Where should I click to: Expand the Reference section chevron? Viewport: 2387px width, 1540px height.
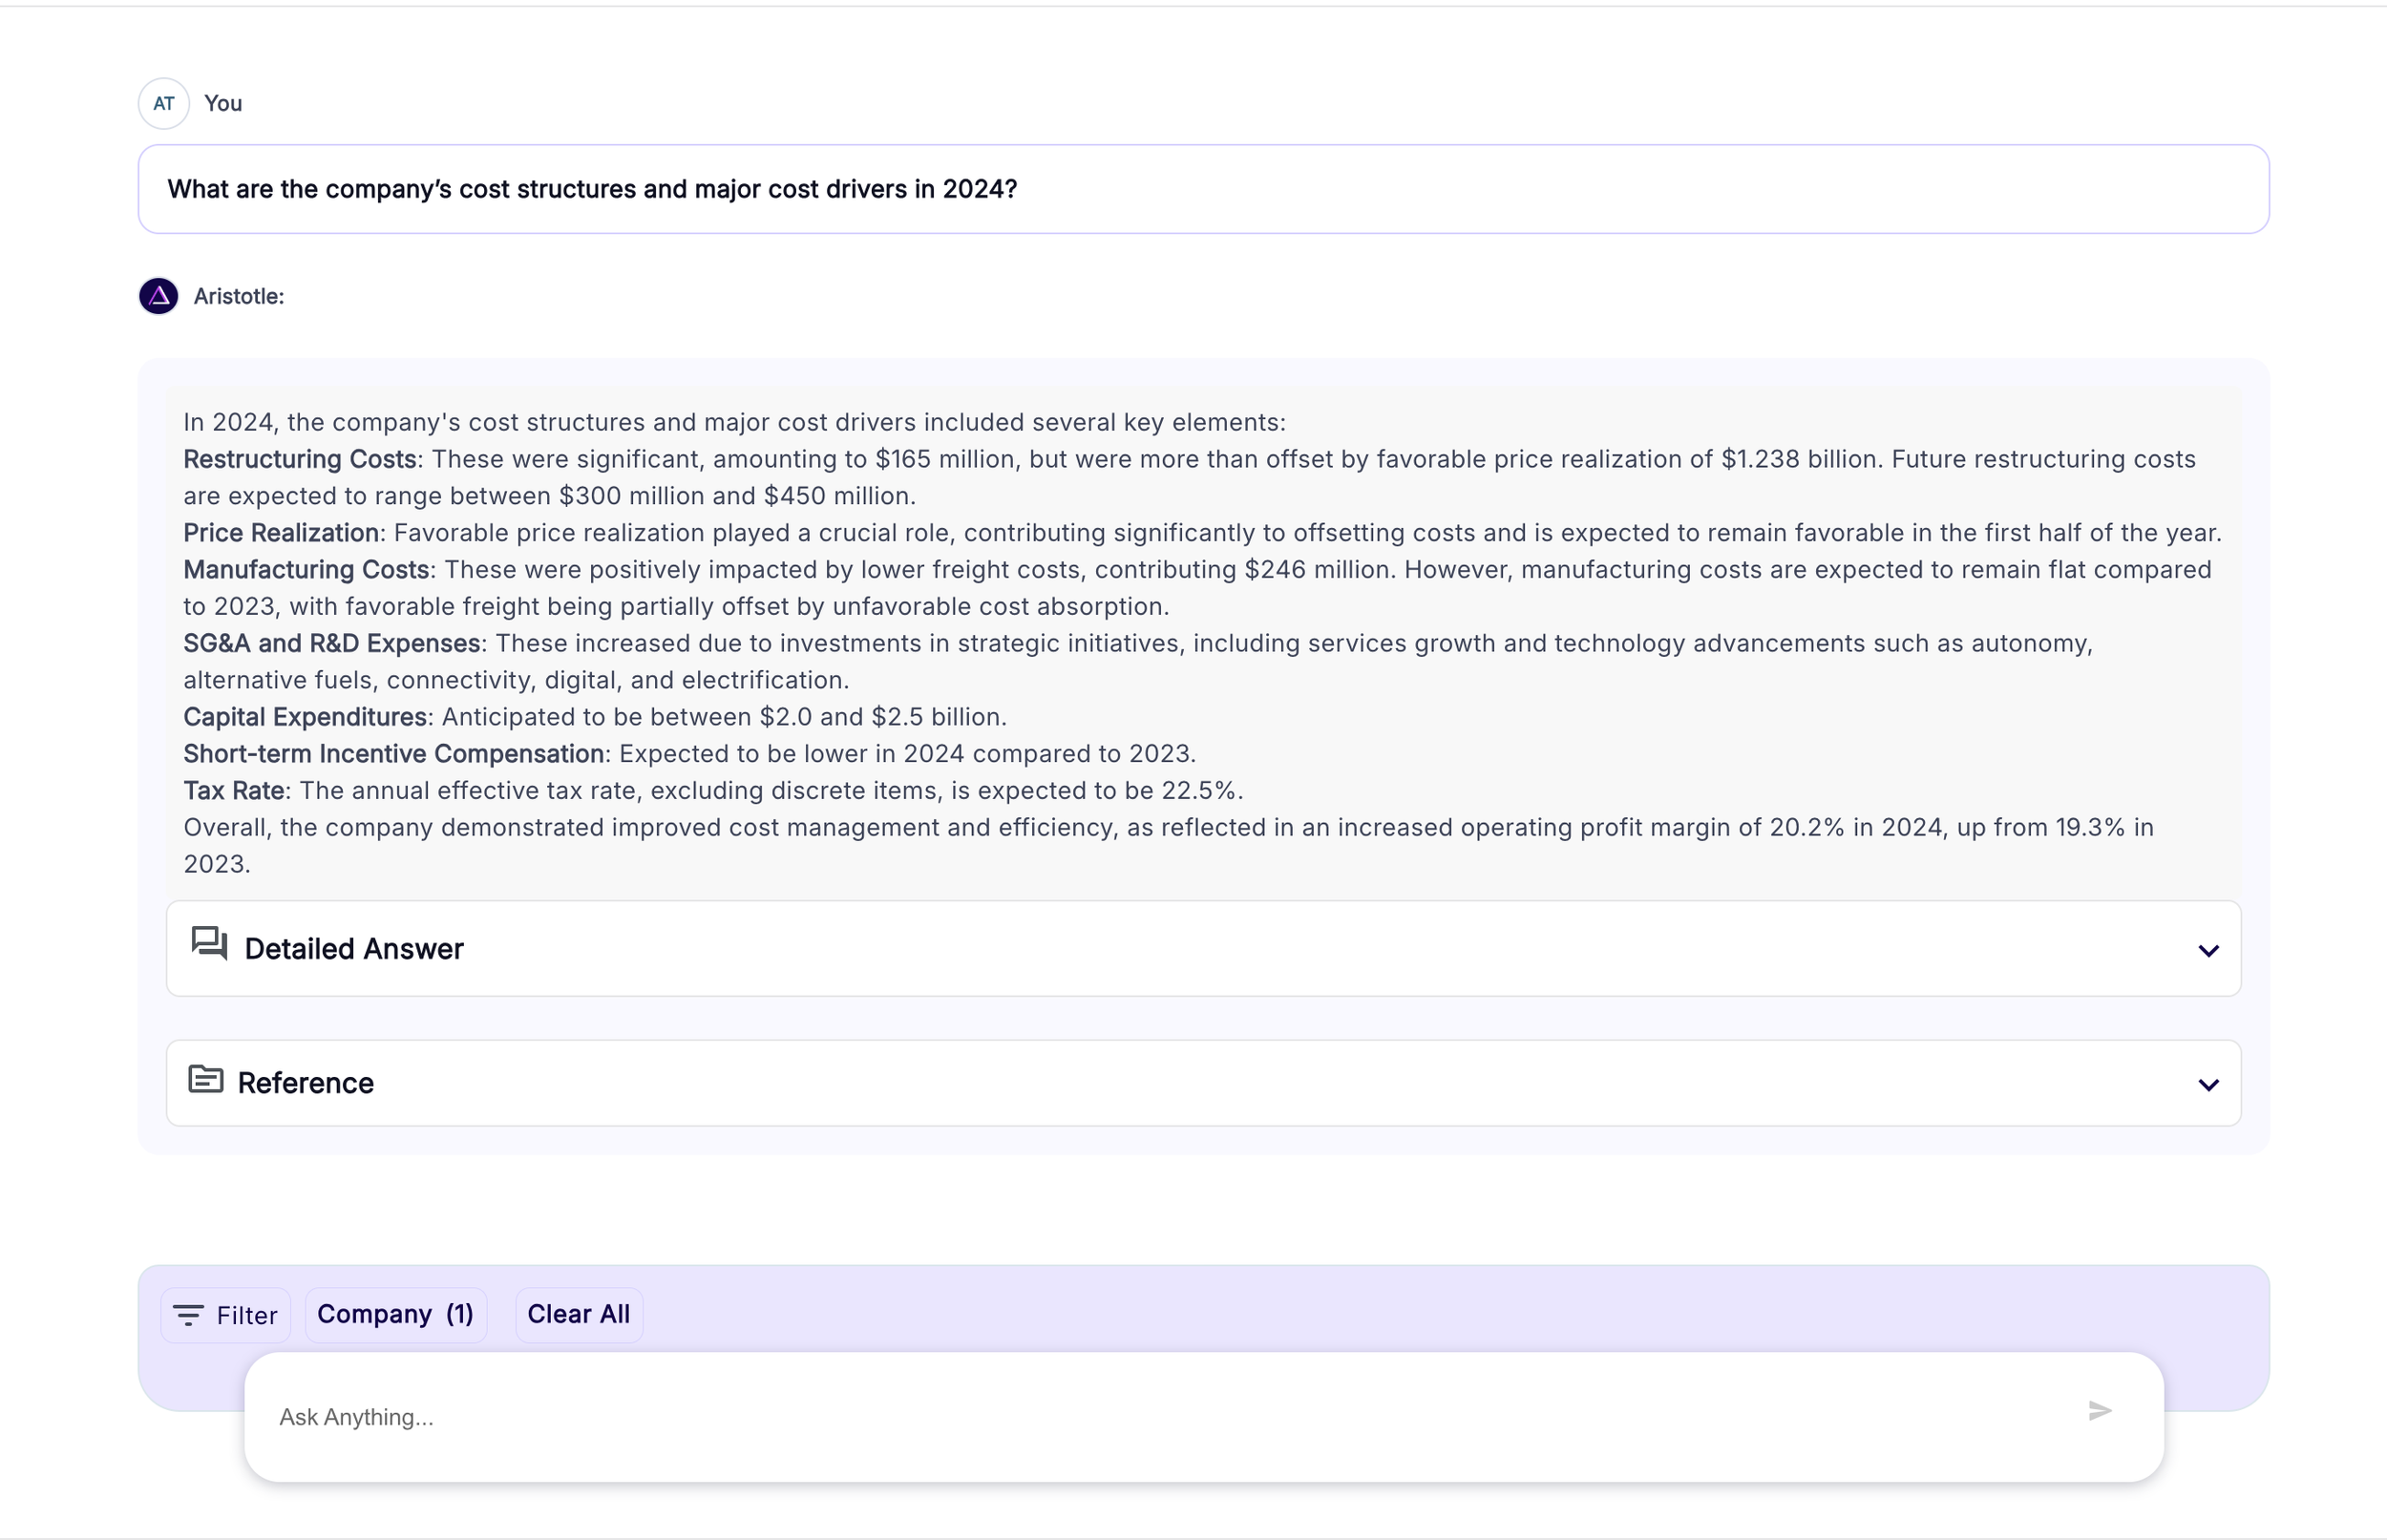click(2209, 1085)
